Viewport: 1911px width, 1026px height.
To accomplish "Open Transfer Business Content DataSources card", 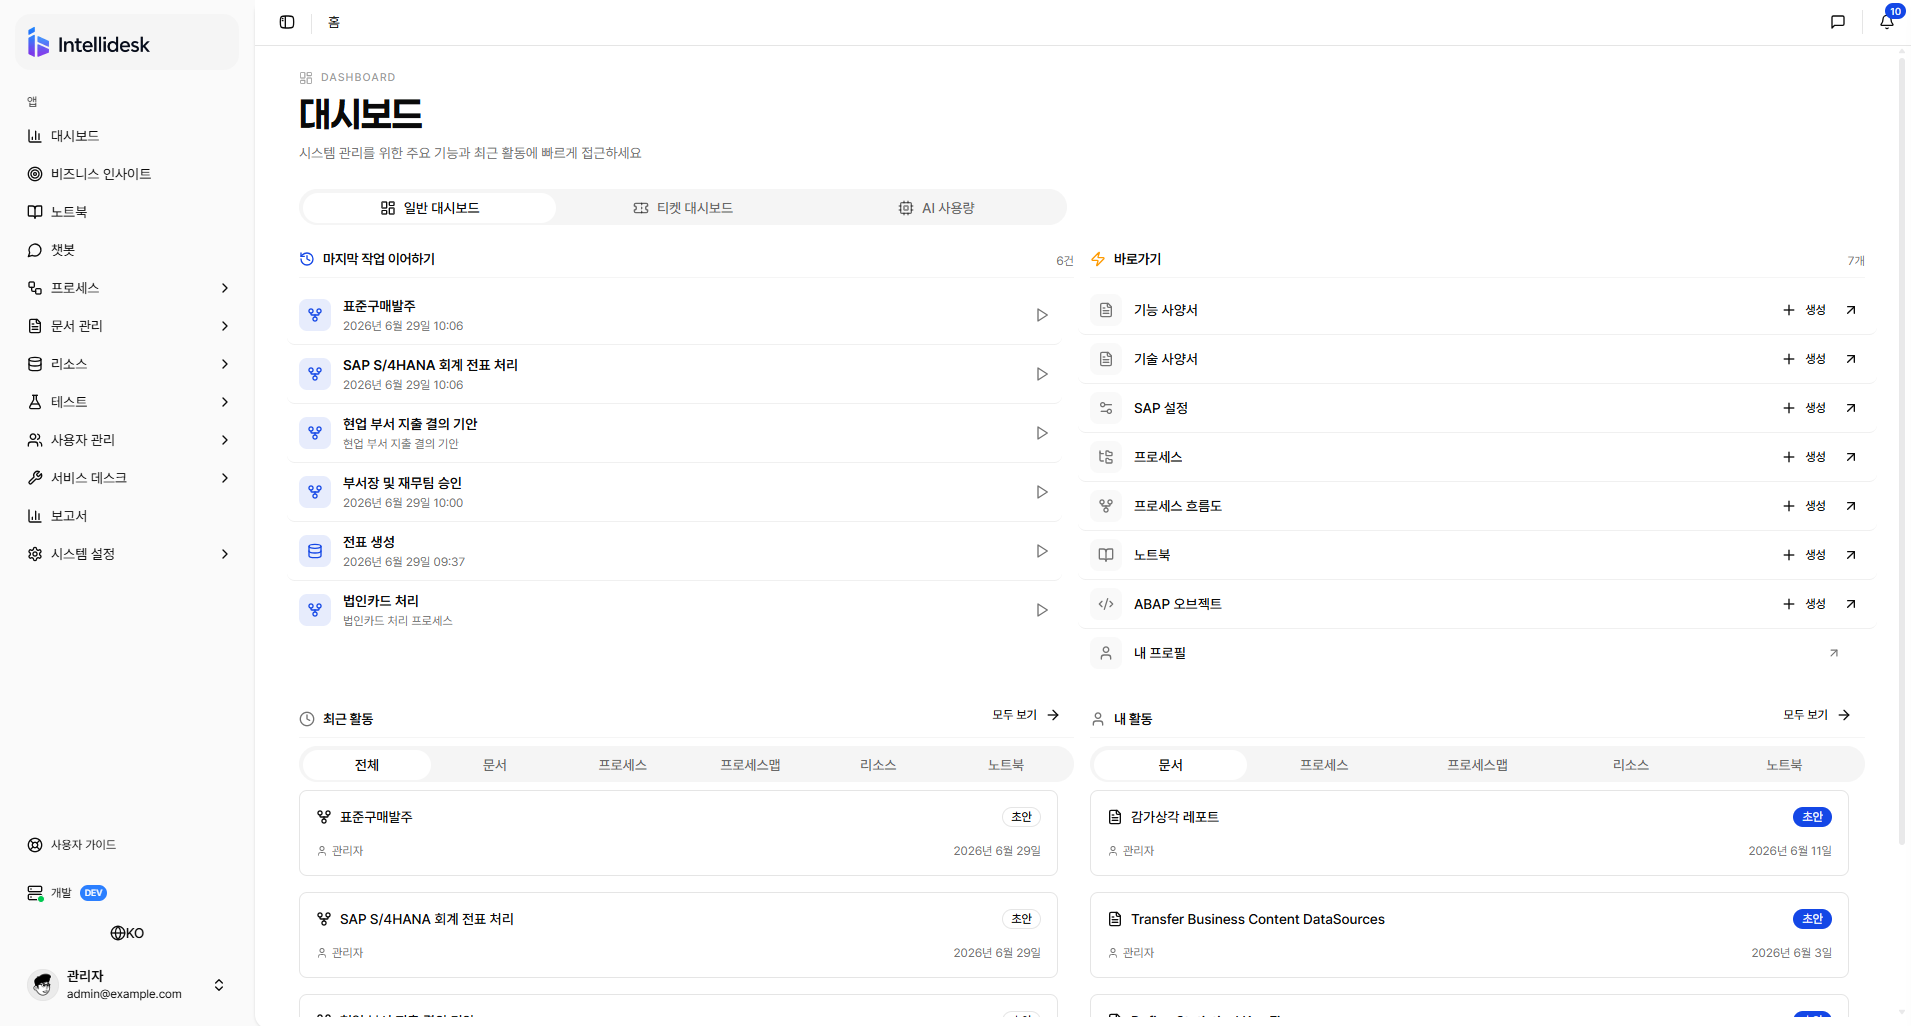I will 1469,935.
